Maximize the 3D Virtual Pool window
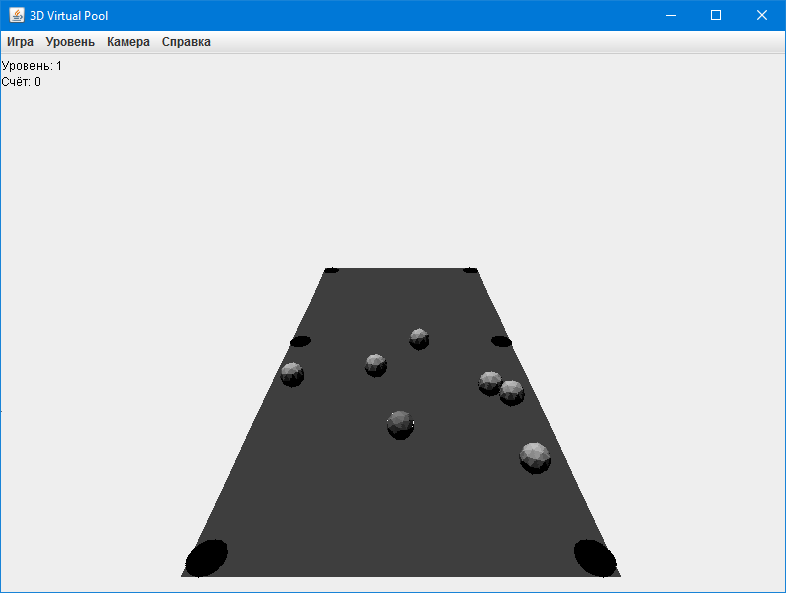786x593 pixels. [716, 15]
